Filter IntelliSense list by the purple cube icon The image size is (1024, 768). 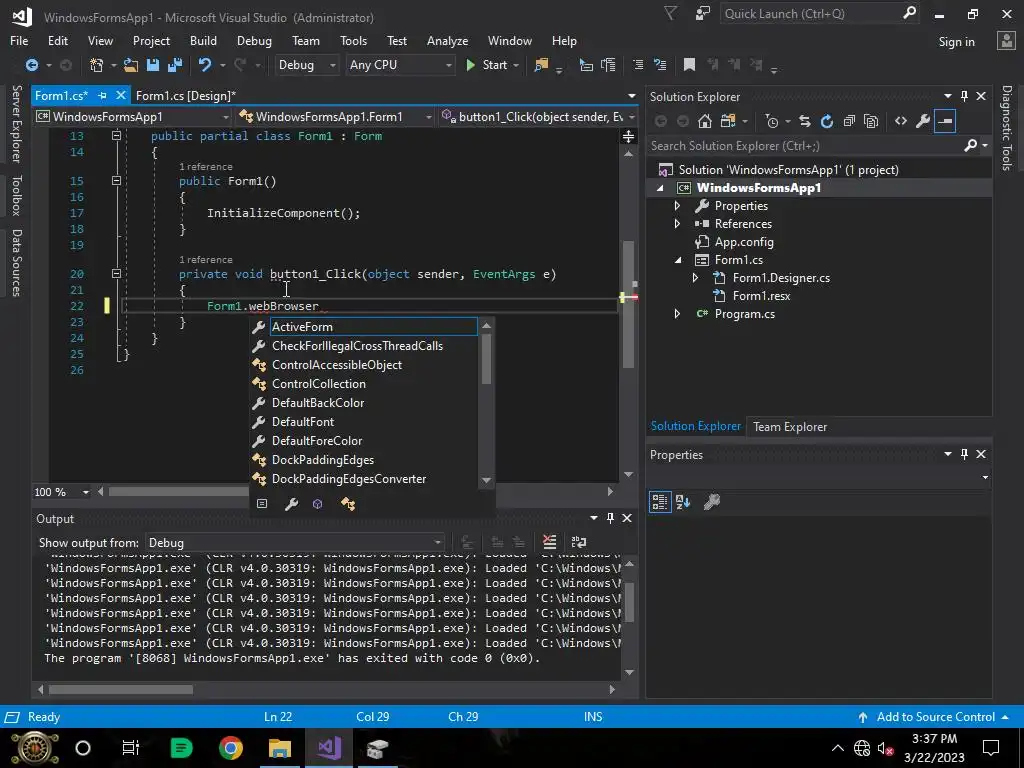point(317,504)
